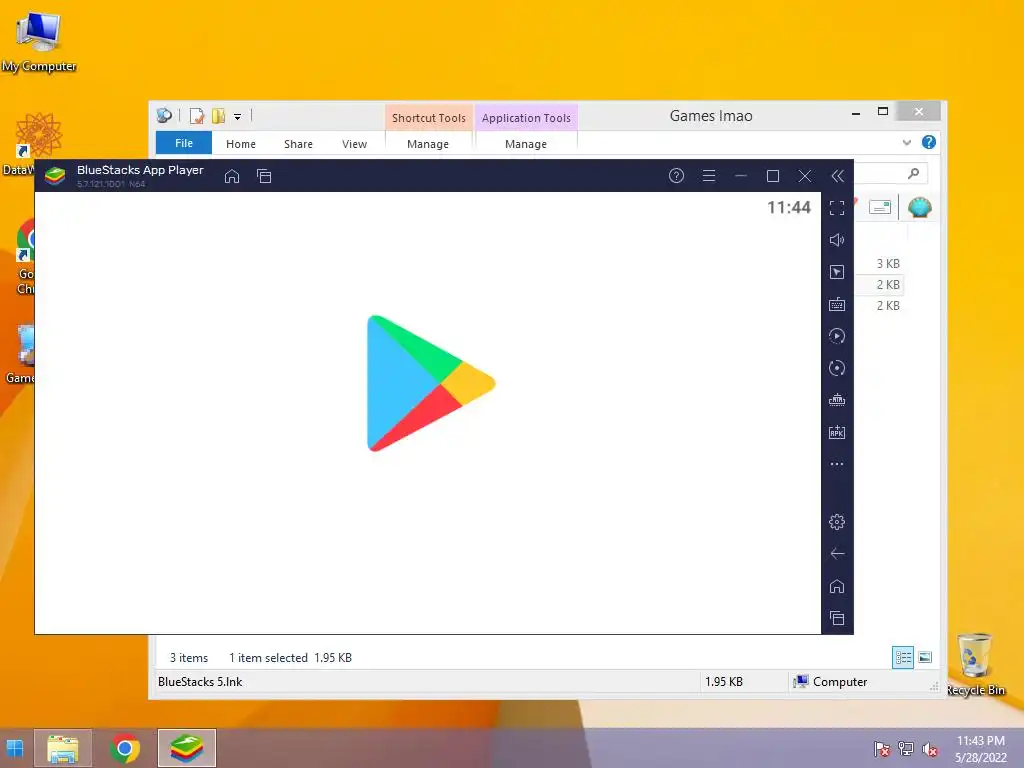Open File Explorer from taskbar
The width and height of the screenshot is (1024, 768).
point(63,748)
